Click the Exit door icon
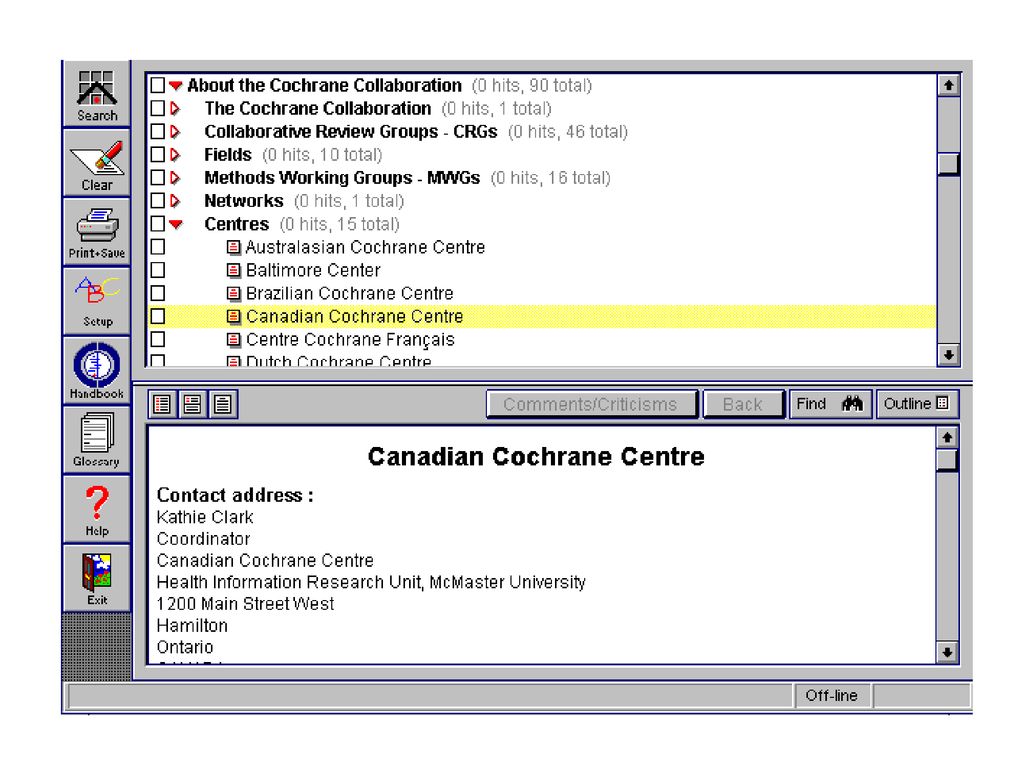Image resolution: width=1024 pixels, height=768 pixels. click(97, 579)
